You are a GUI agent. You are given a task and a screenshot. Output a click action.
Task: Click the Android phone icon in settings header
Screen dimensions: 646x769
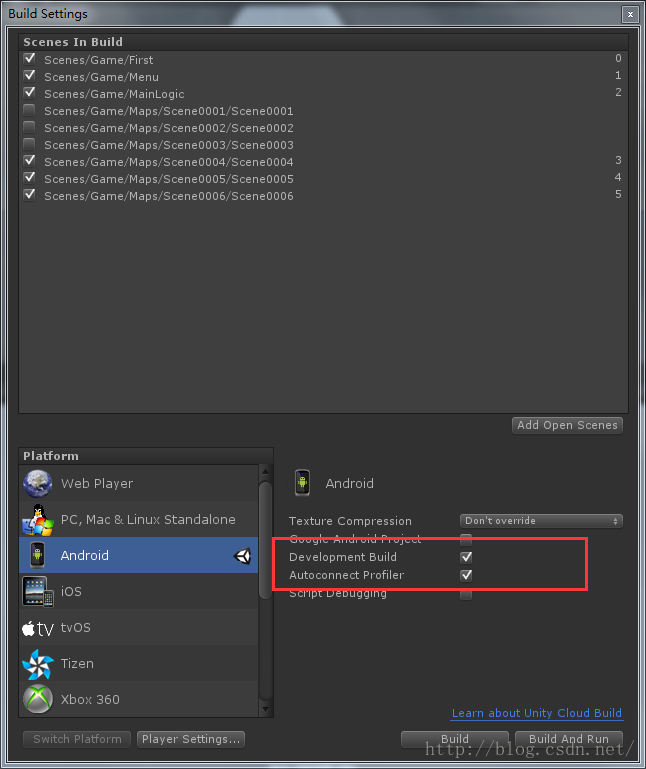click(302, 483)
